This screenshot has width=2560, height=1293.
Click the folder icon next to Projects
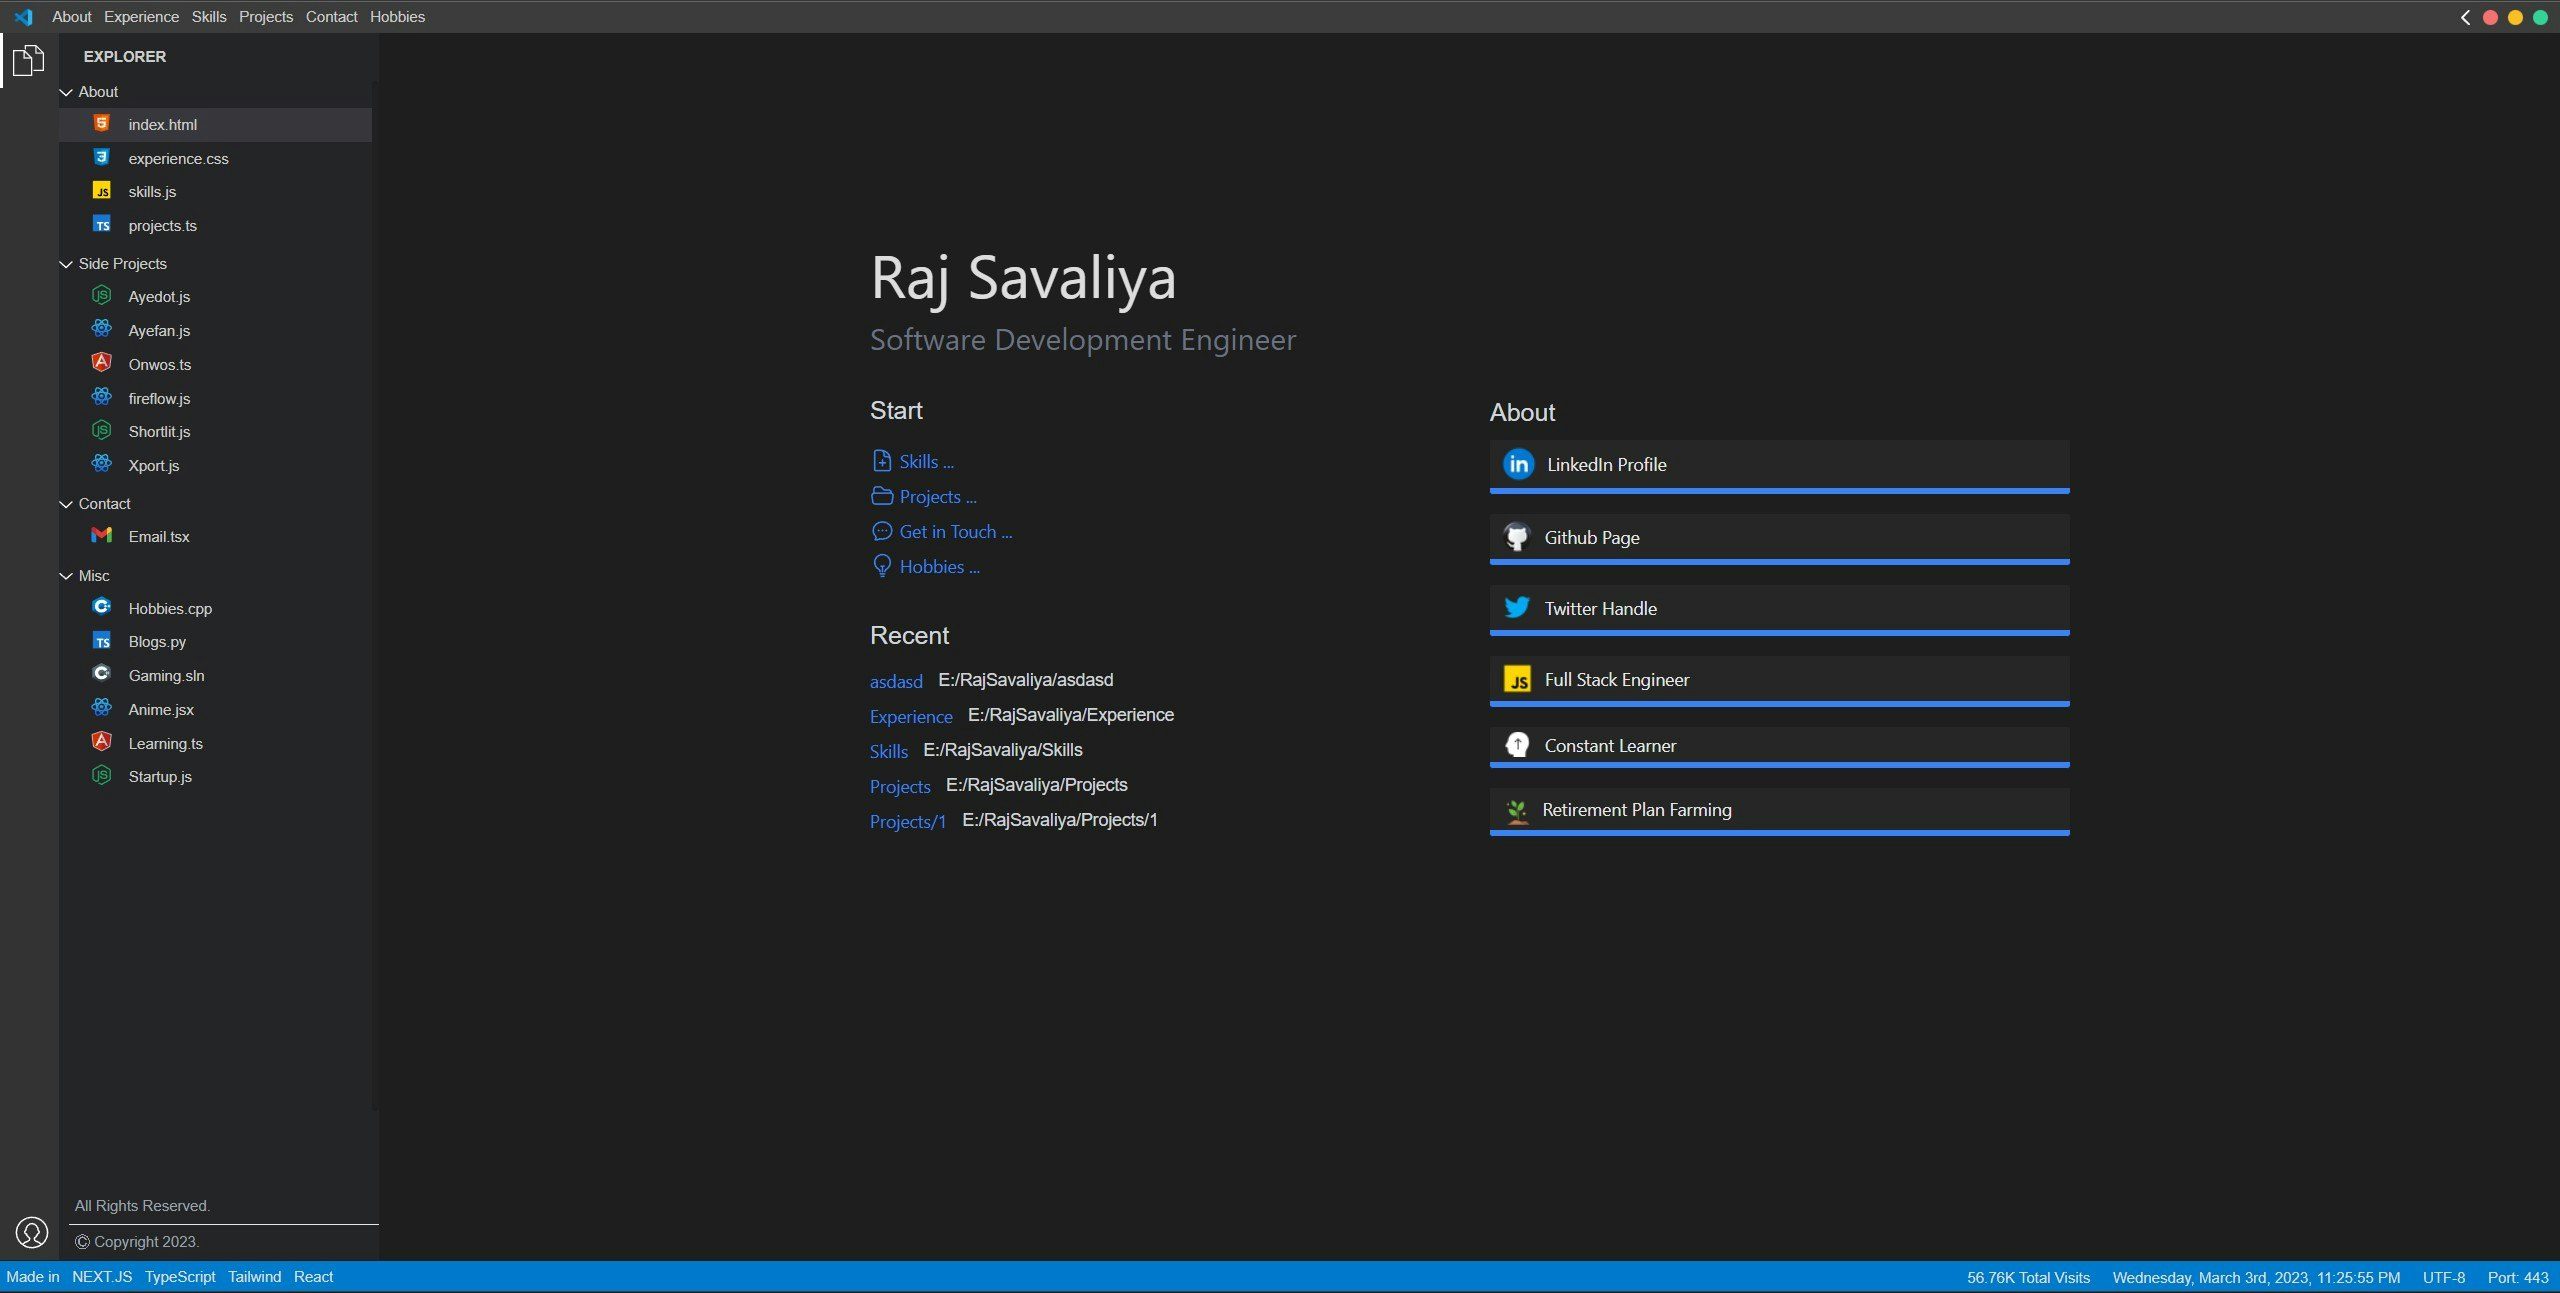pos(881,496)
